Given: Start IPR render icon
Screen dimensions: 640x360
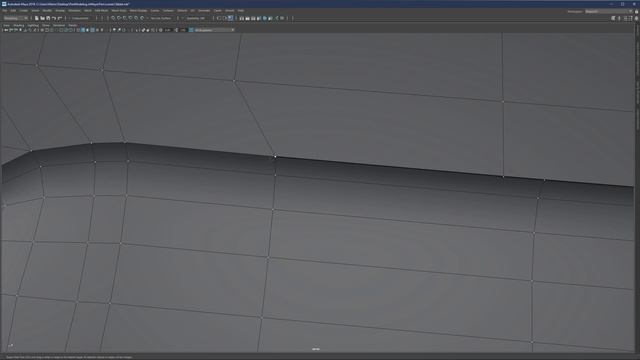Looking at the screenshot, I should [253, 18].
